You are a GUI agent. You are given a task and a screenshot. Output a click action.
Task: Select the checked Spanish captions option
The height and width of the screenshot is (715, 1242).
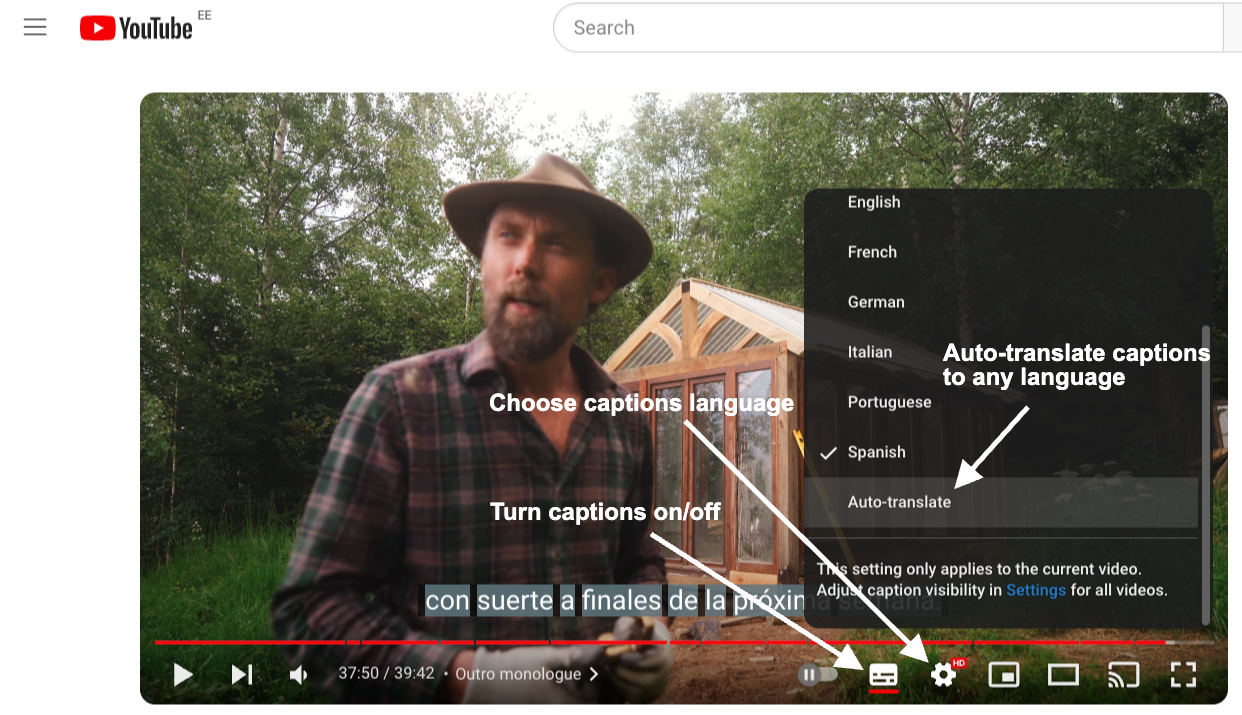(1001, 452)
